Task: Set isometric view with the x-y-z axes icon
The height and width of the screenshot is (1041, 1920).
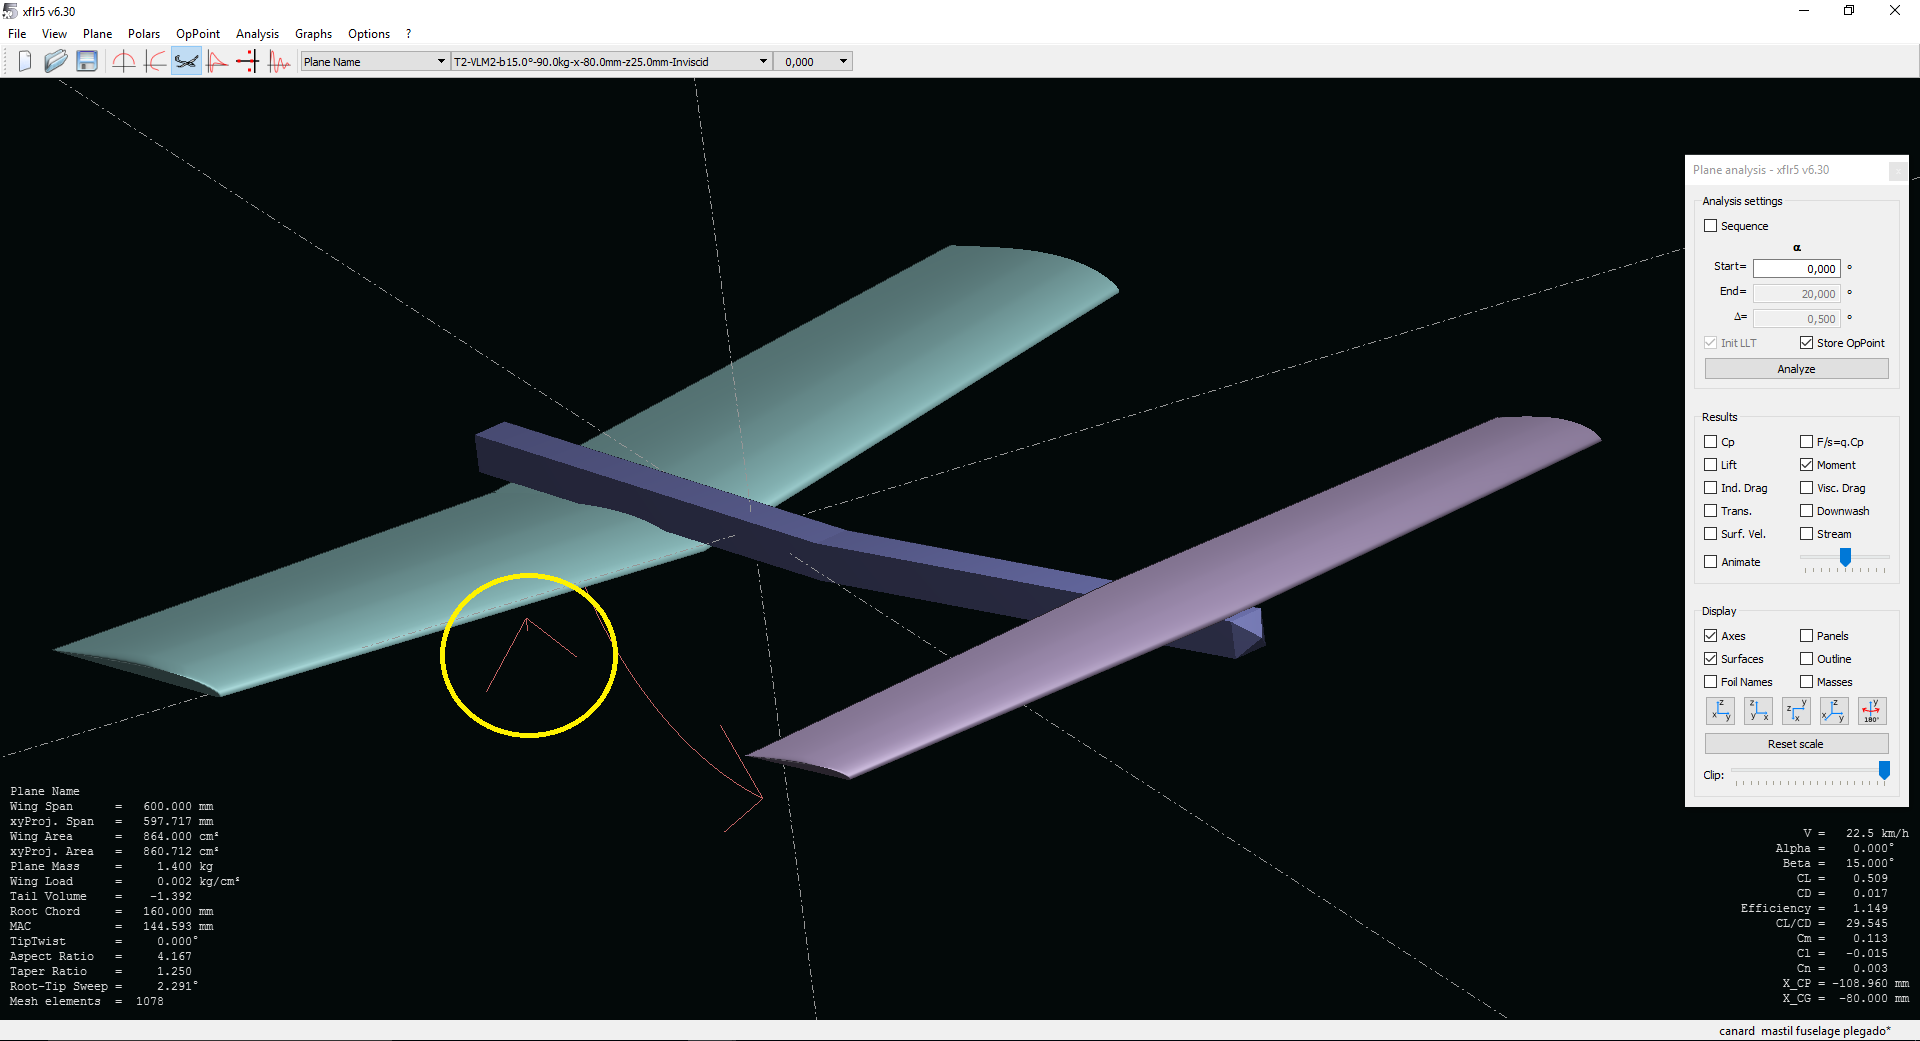Action: (x=1833, y=711)
